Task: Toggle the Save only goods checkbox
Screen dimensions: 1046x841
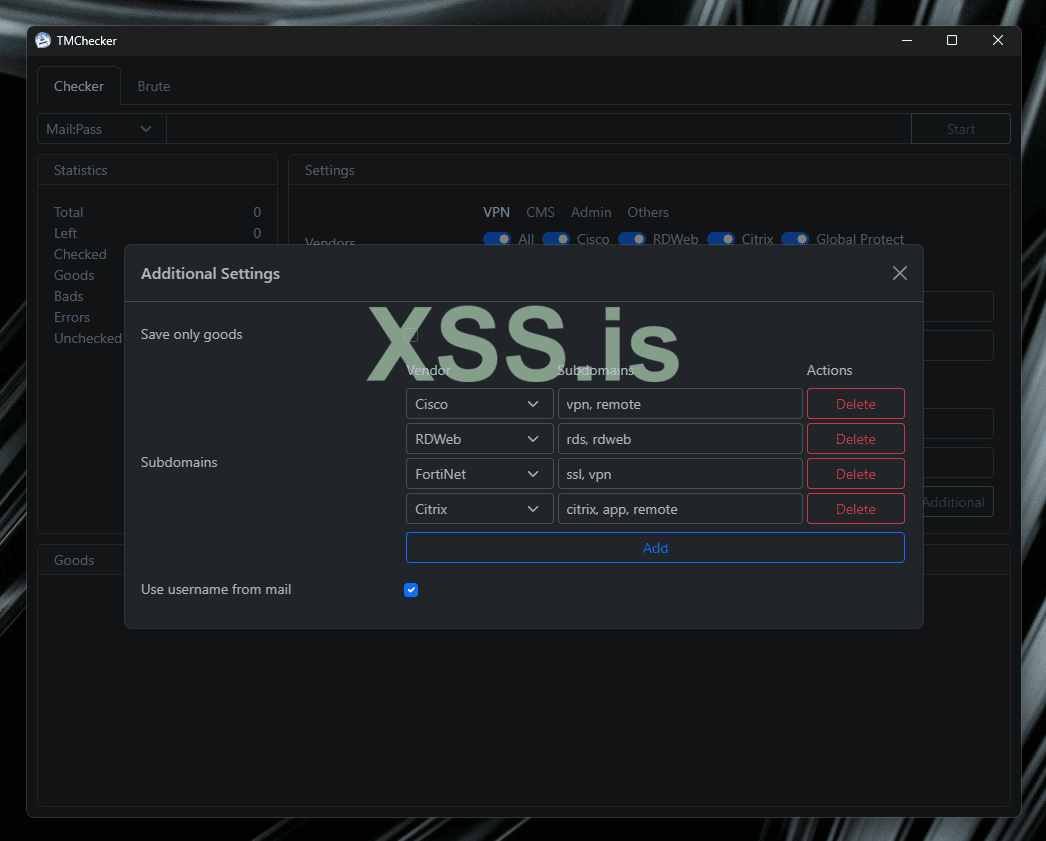Action: pyautogui.click(x=411, y=335)
